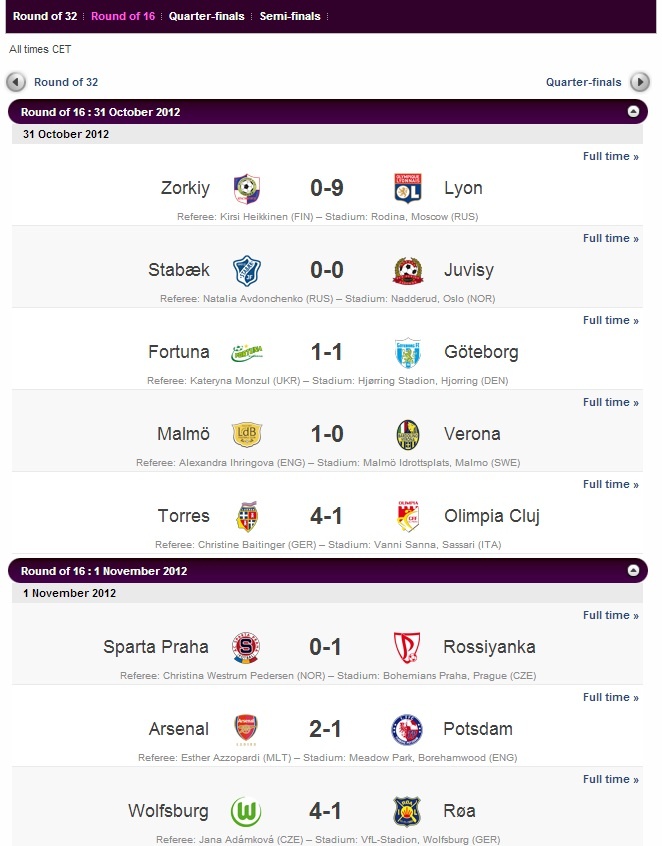Click the Torres 4-1 score
Screen dimensions: 662x846
(x=326, y=516)
